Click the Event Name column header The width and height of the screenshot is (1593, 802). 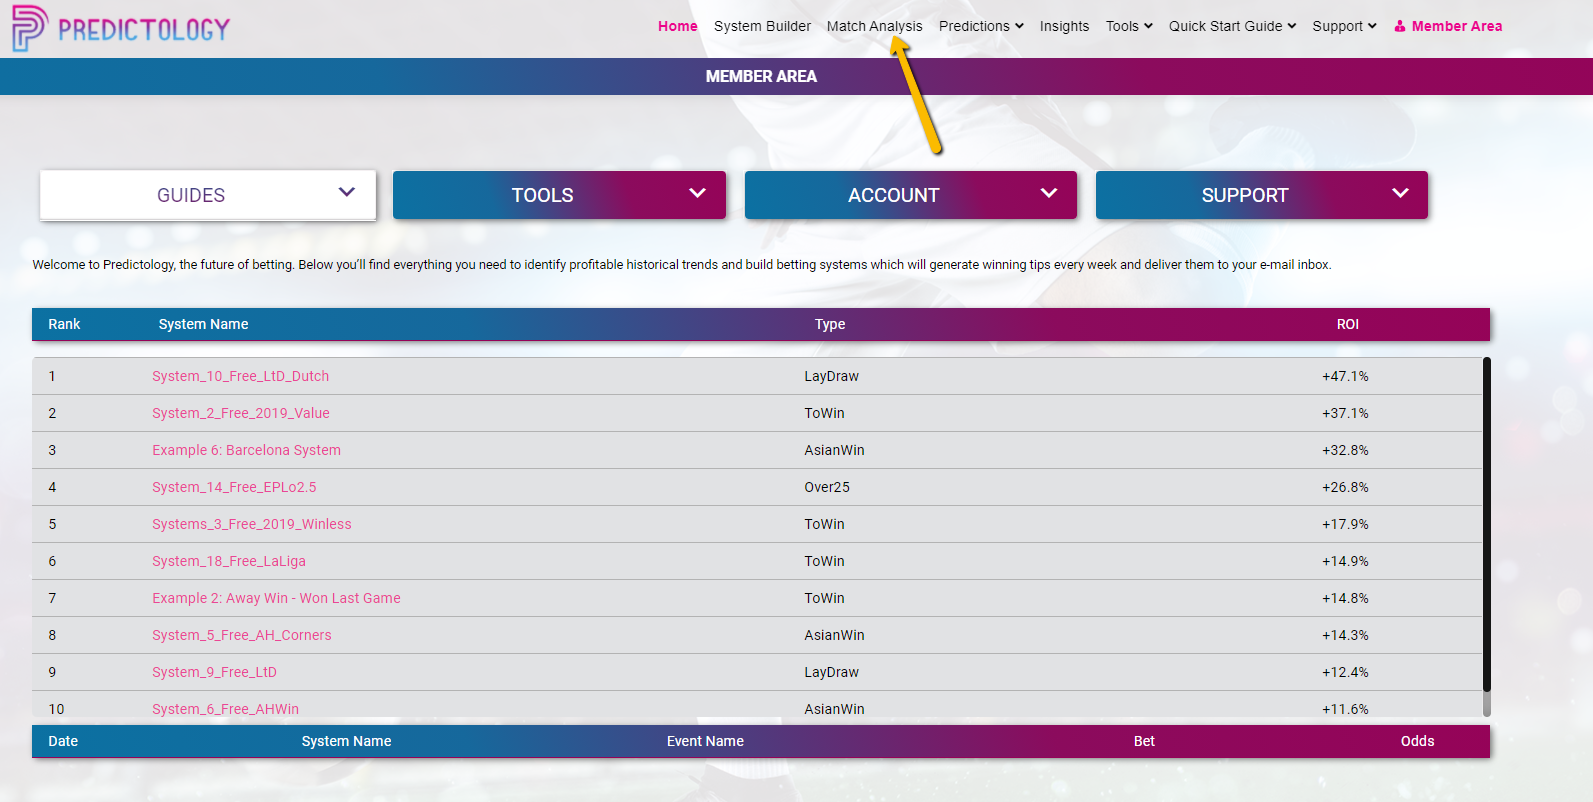tap(705, 741)
